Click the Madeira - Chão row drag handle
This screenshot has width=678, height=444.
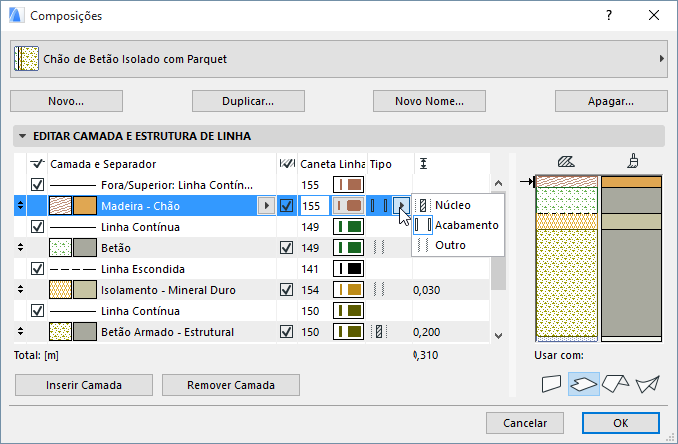pos(20,205)
